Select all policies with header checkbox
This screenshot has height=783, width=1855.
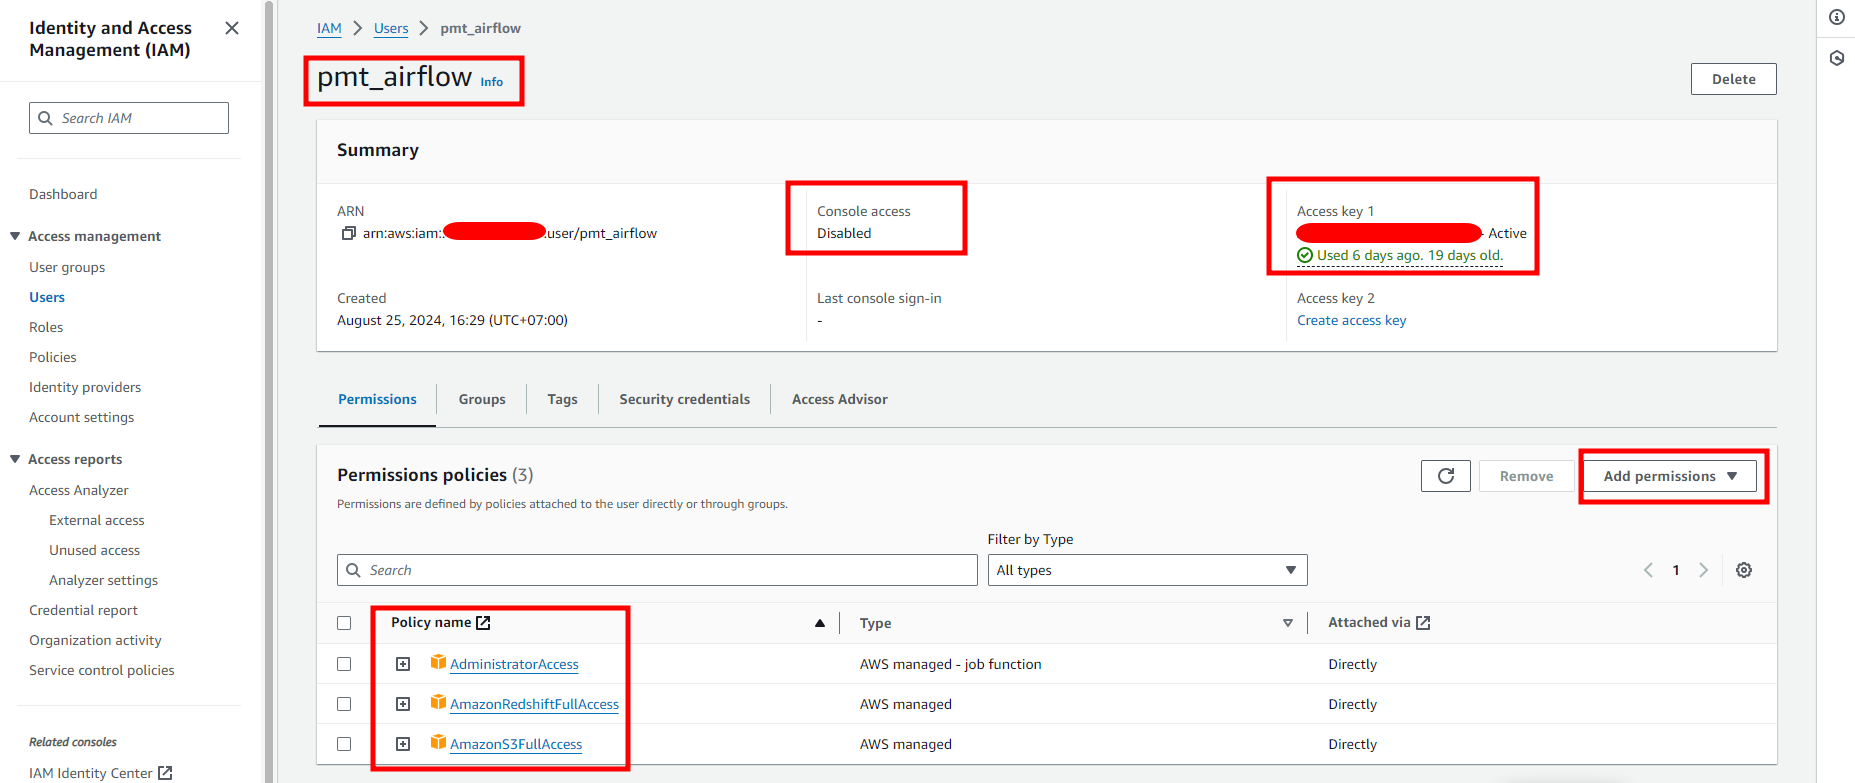(344, 623)
